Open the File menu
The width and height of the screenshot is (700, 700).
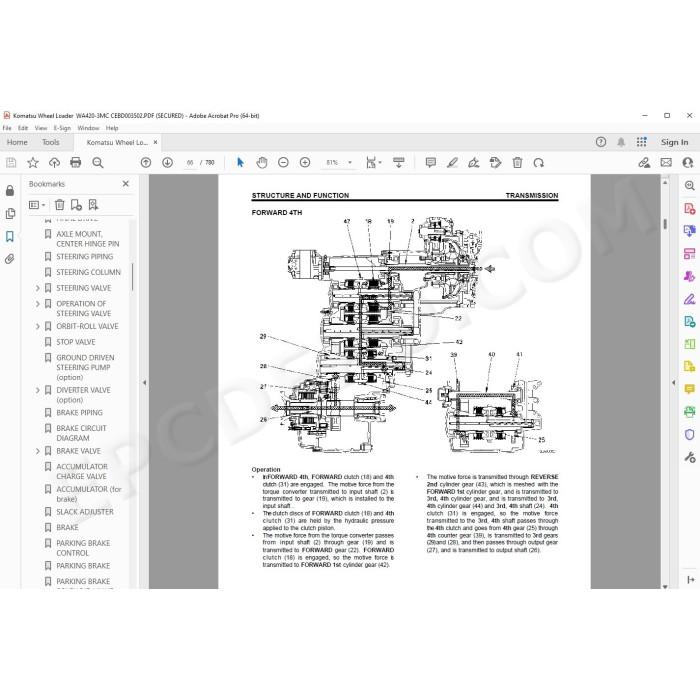click(7, 128)
